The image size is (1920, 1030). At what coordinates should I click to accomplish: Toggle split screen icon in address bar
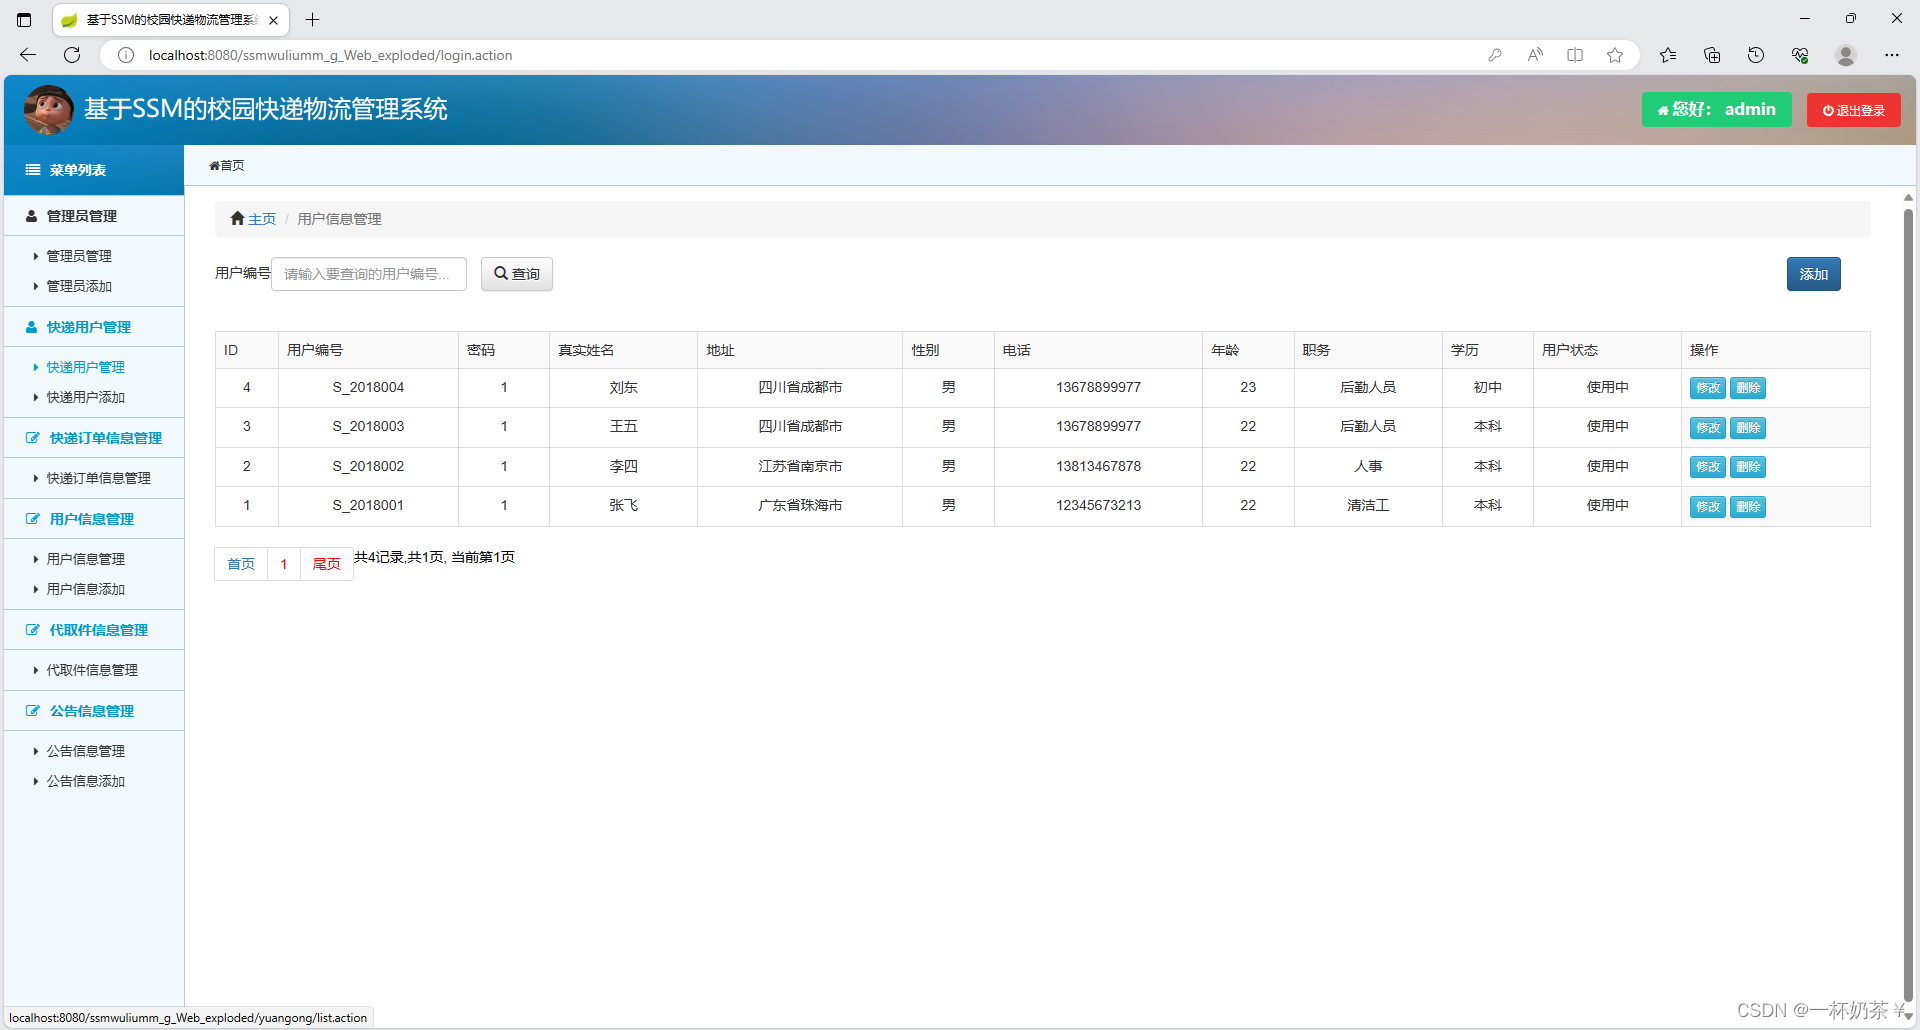pos(1575,55)
